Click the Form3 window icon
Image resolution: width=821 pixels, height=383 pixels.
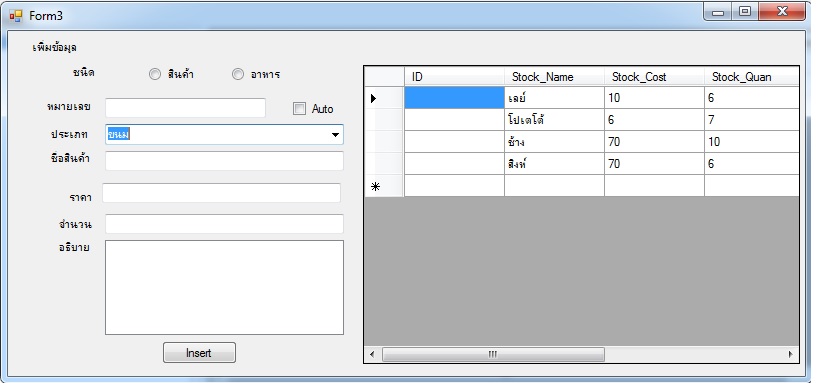(16, 16)
